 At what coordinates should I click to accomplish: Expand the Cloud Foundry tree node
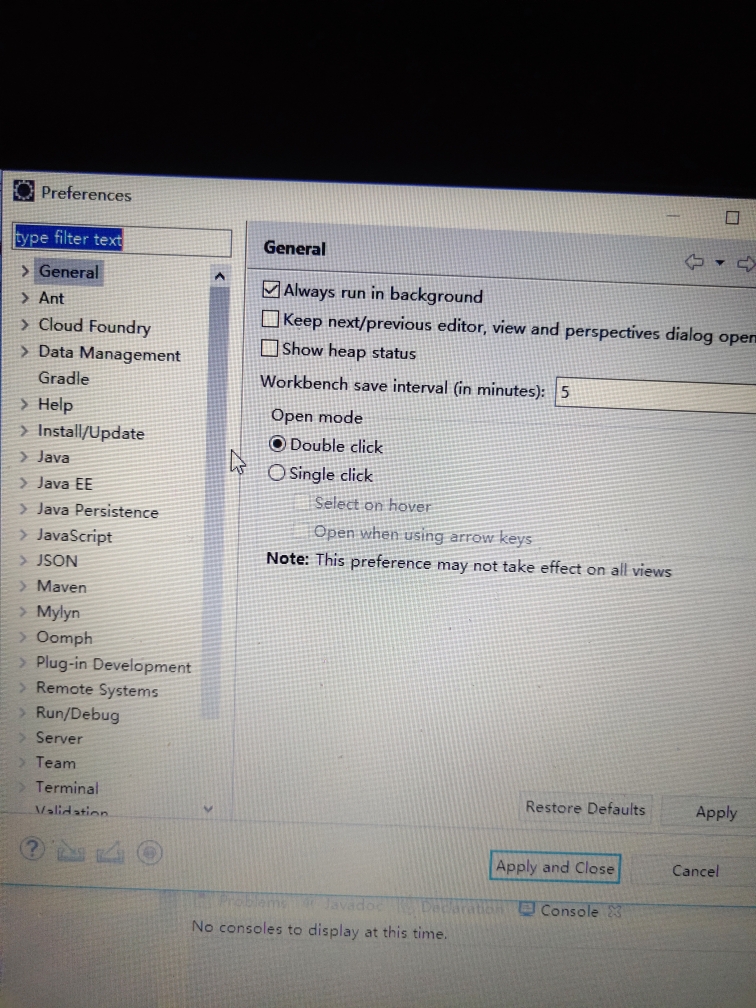[x=24, y=324]
